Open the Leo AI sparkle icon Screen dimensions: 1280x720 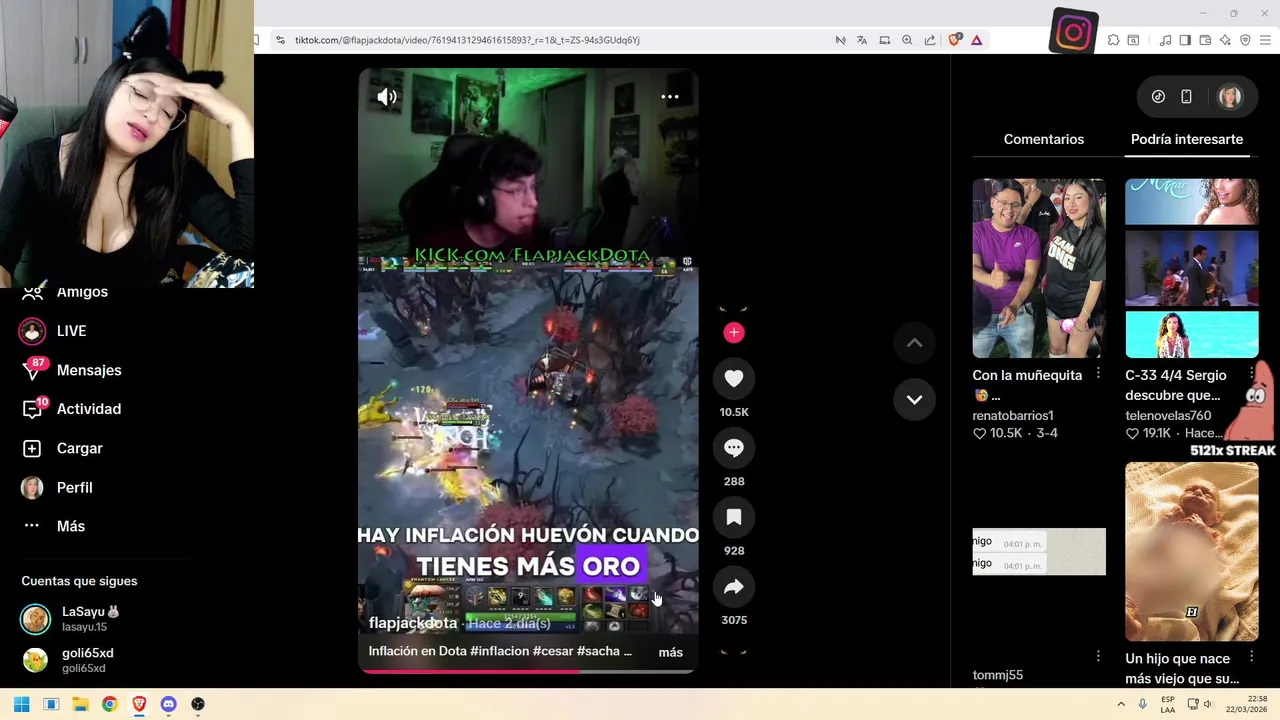click(x=1225, y=40)
